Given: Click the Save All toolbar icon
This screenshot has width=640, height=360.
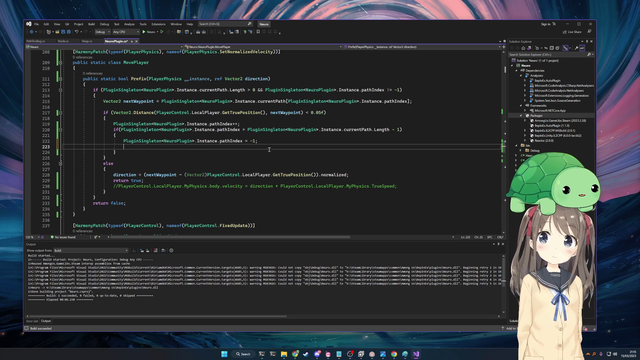Looking at the screenshot, I should tap(68, 32).
